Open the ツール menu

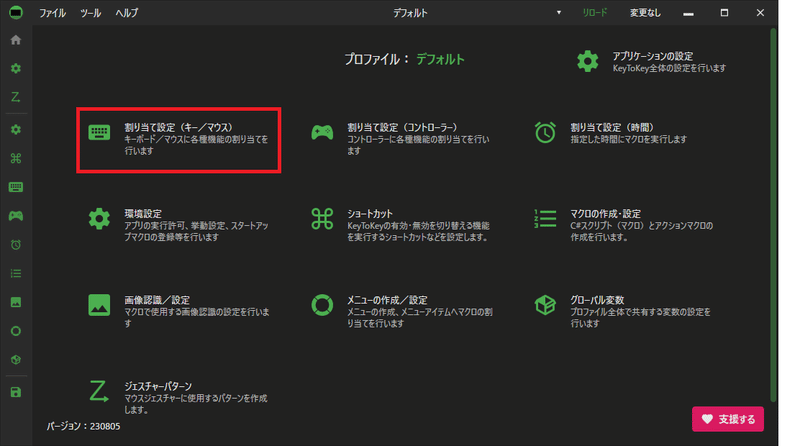tap(91, 13)
